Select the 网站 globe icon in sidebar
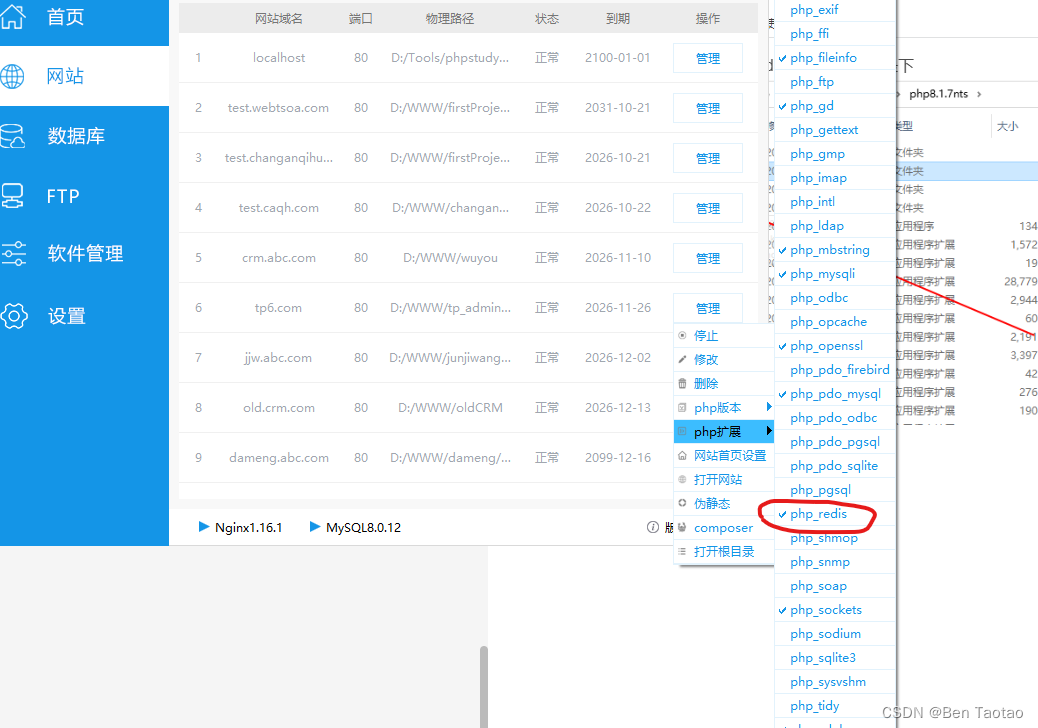 [15, 75]
